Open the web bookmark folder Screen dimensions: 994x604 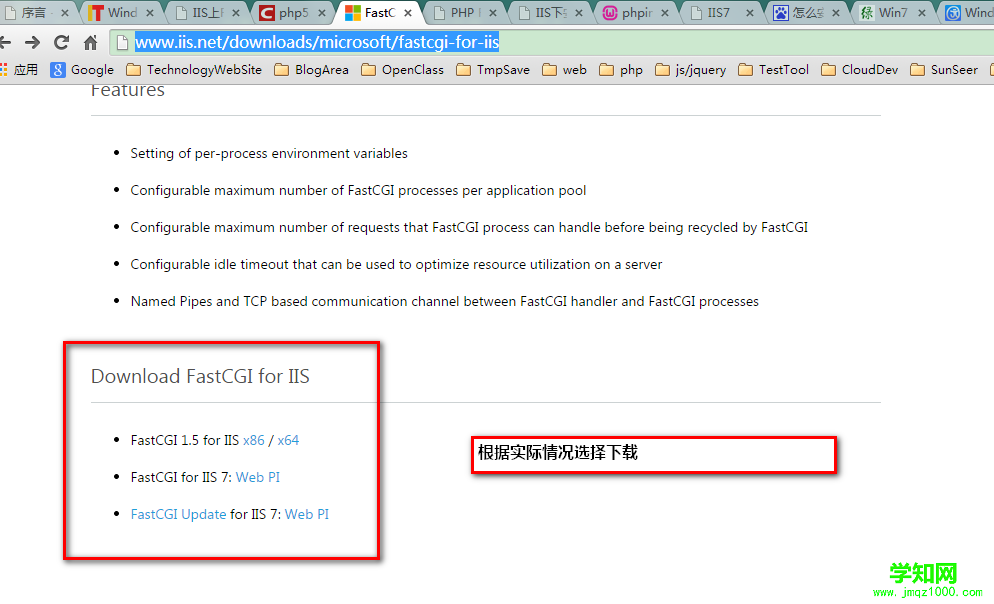click(564, 70)
